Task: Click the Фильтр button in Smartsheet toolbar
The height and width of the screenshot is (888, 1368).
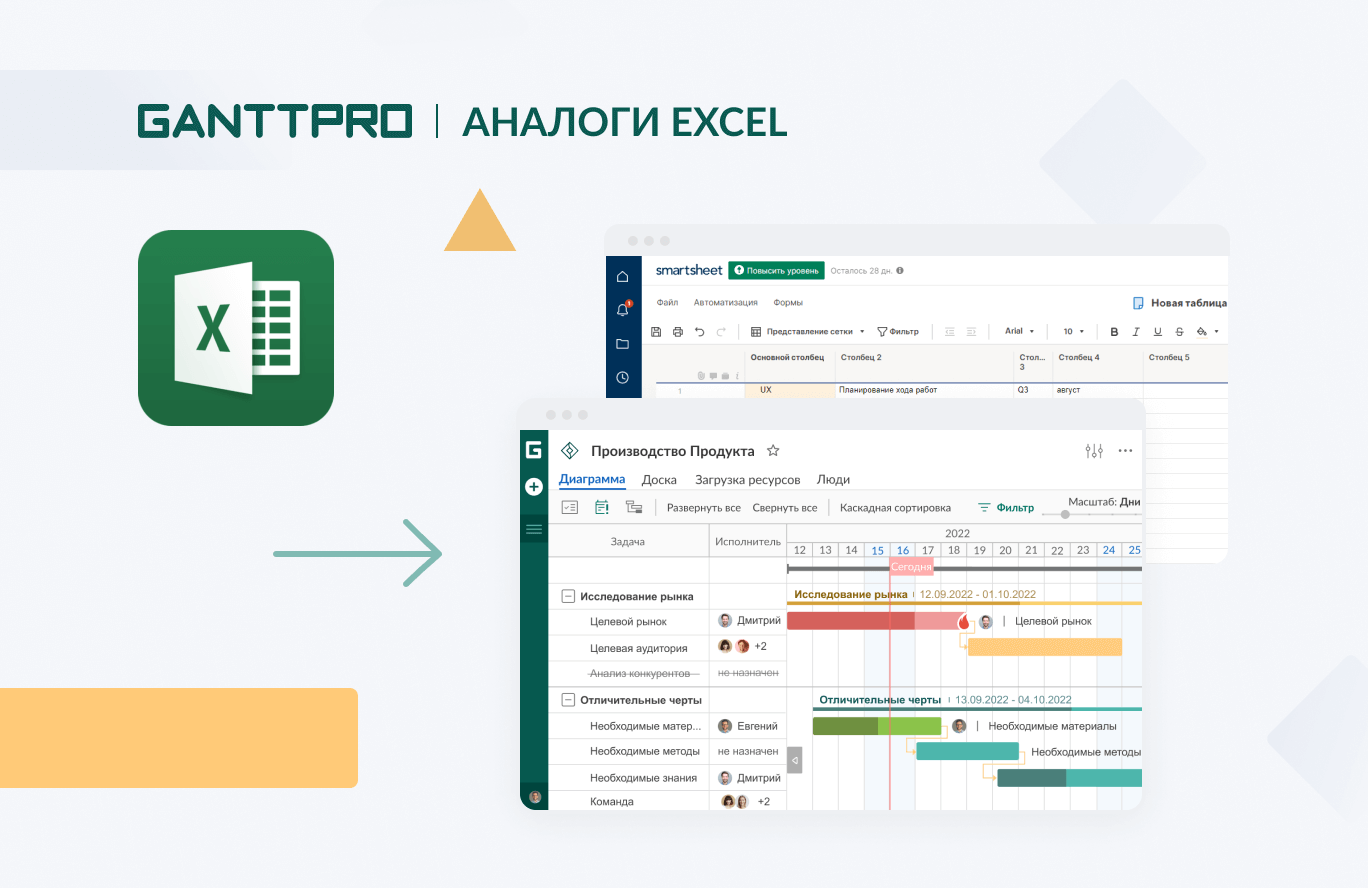Action: (x=897, y=331)
